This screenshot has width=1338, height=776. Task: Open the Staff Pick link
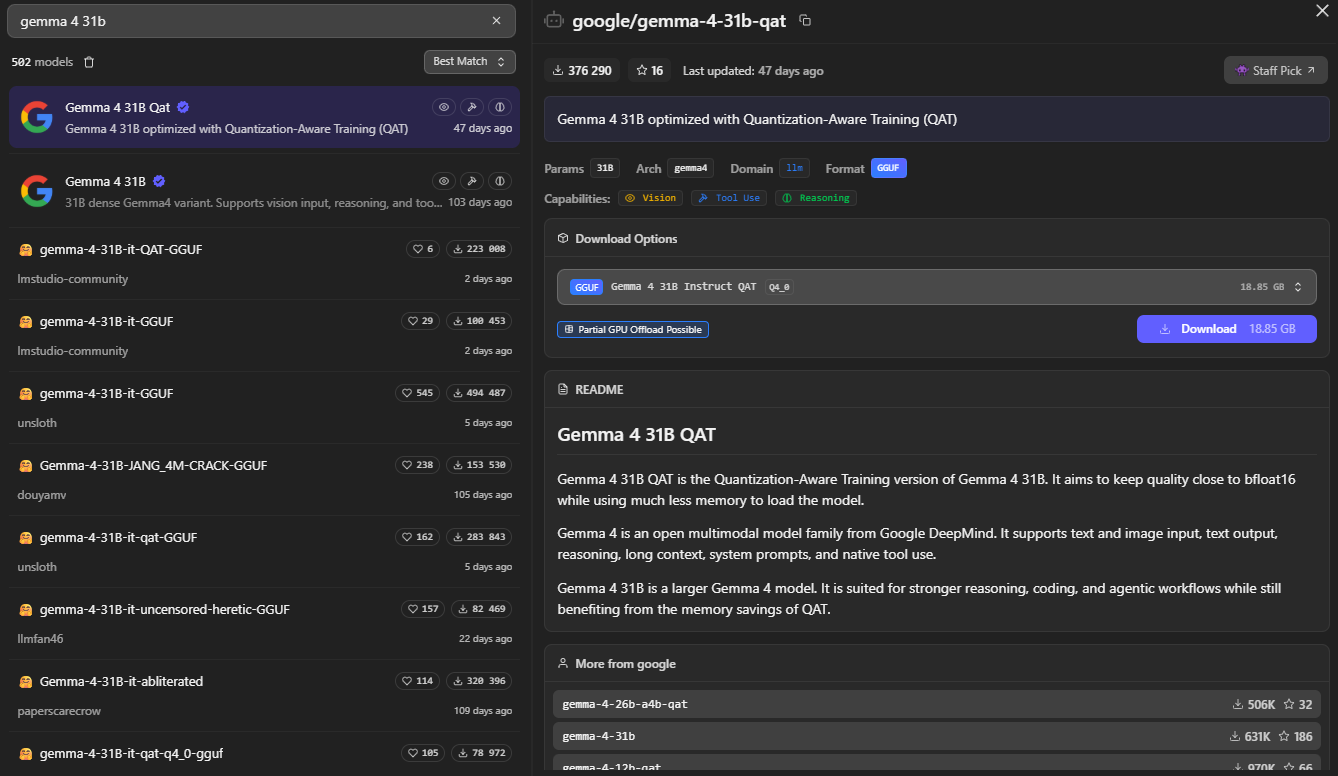1276,71
